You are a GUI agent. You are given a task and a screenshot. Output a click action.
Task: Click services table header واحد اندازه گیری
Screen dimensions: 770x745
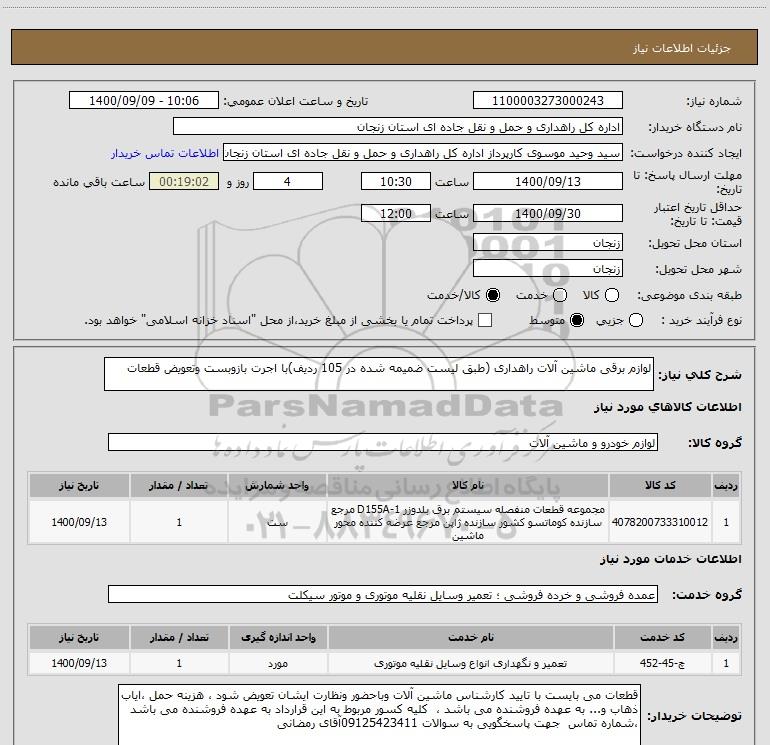point(278,637)
